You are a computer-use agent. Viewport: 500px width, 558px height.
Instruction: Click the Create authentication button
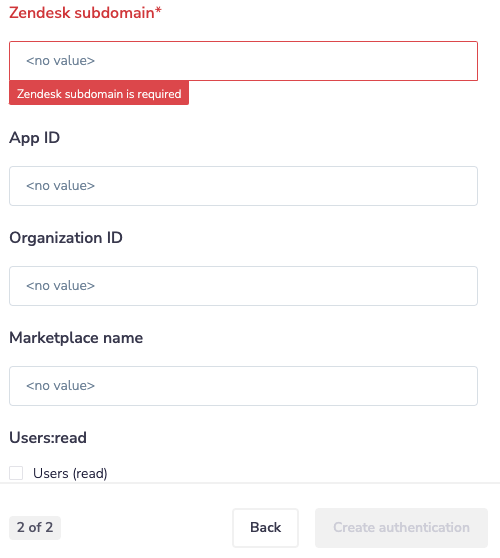tap(401, 528)
